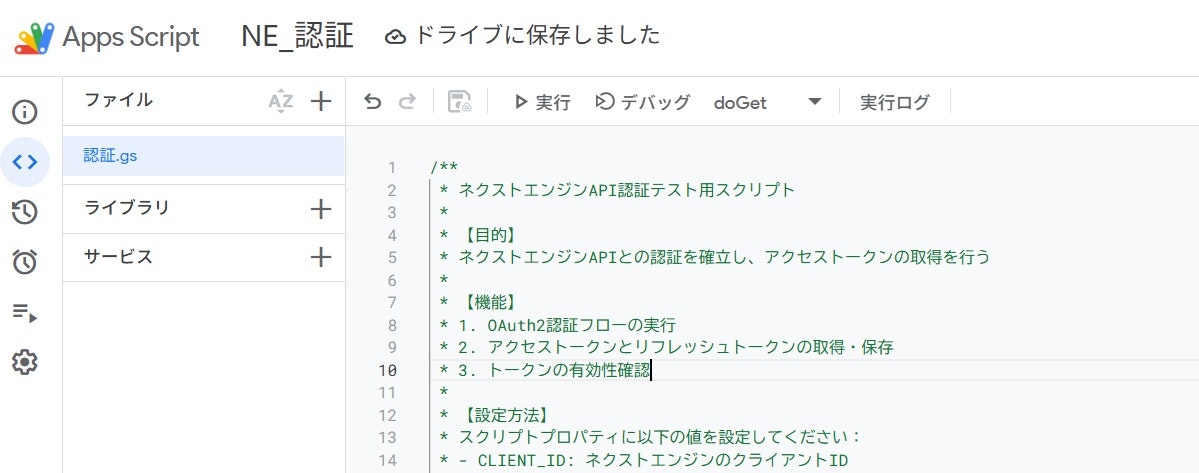Add a service with plus icon
This screenshot has height=473, width=1199.
click(321, 258)
